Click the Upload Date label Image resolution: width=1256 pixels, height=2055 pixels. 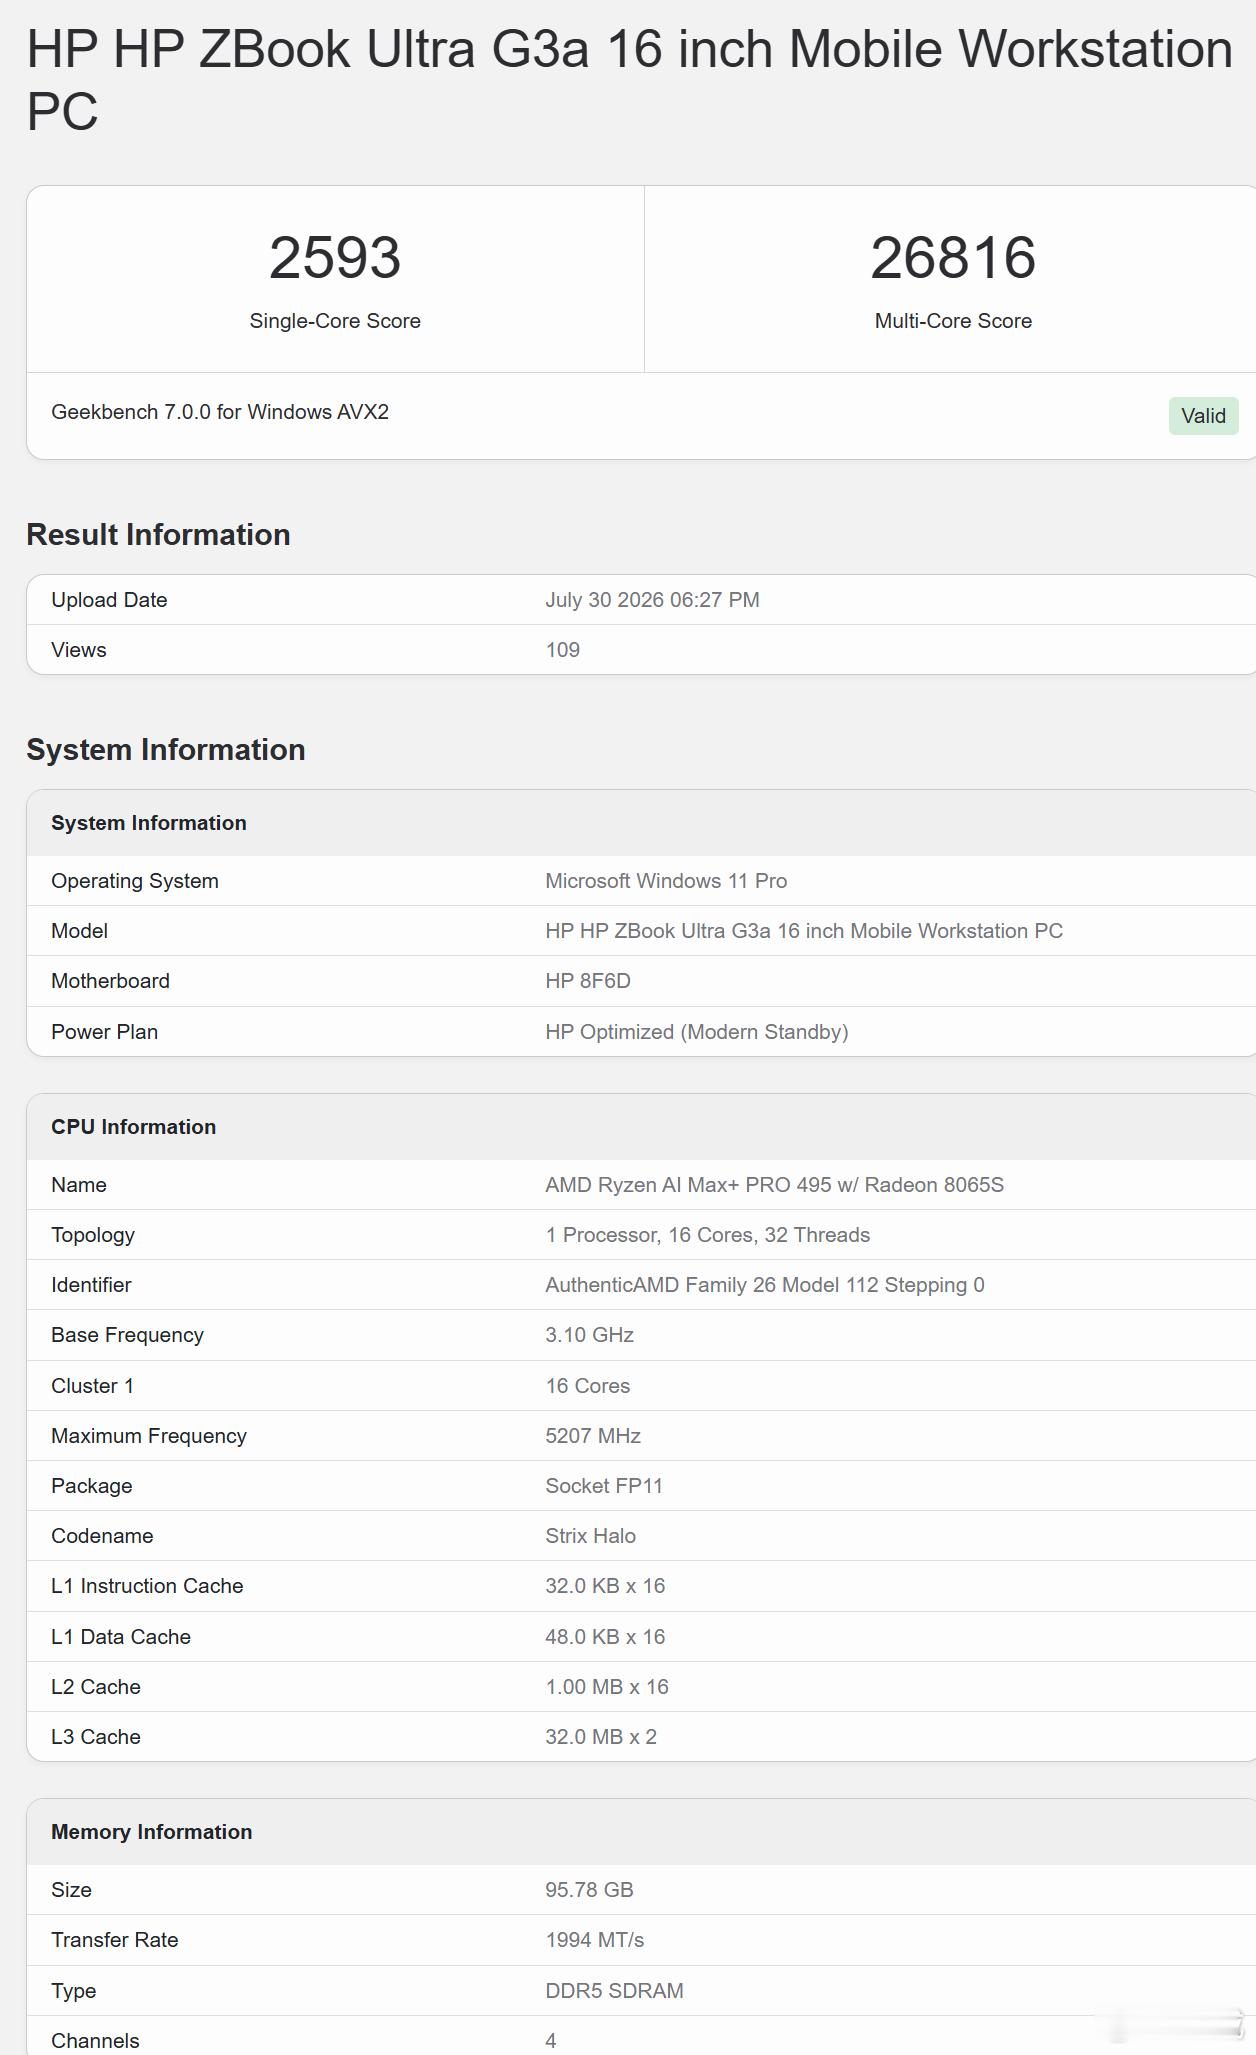pyautogui.click(x=109, y=600)
